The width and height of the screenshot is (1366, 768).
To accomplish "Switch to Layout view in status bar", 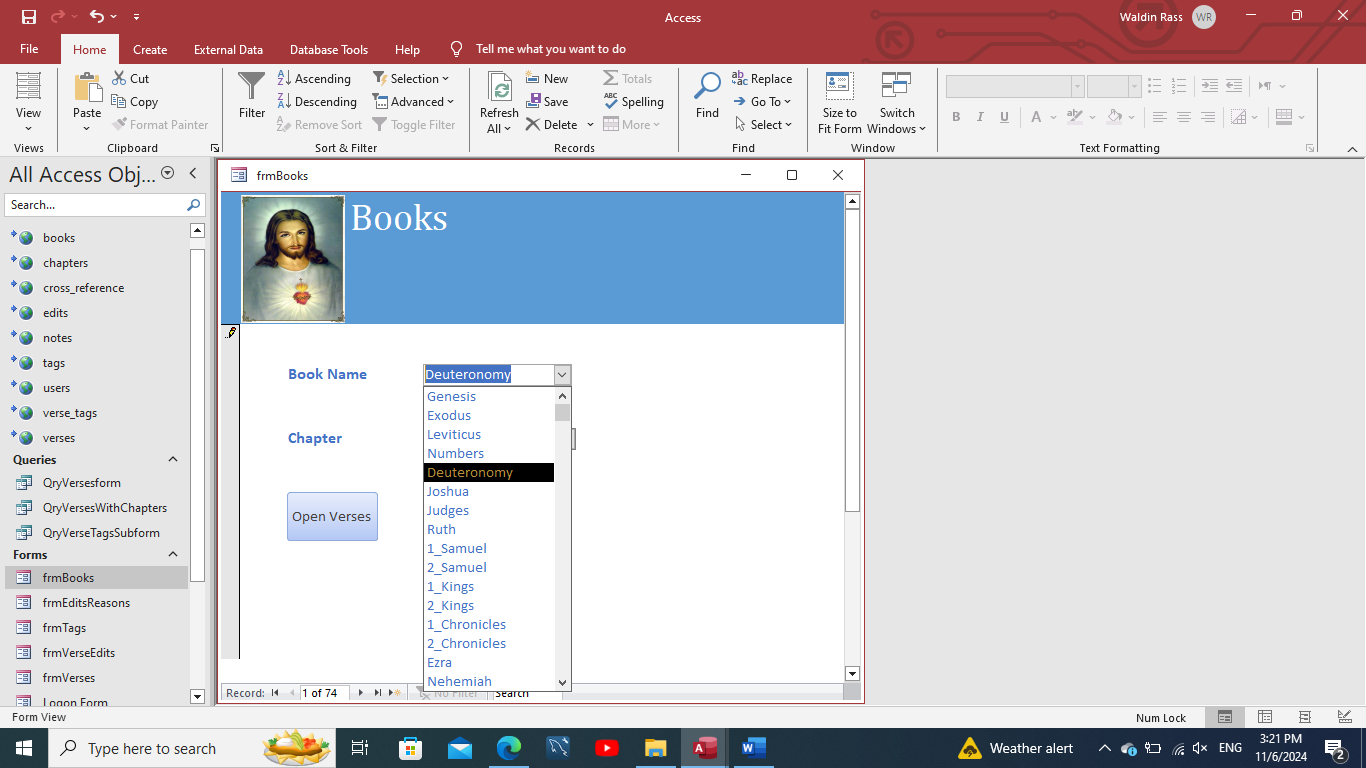I will [1305, 717].
